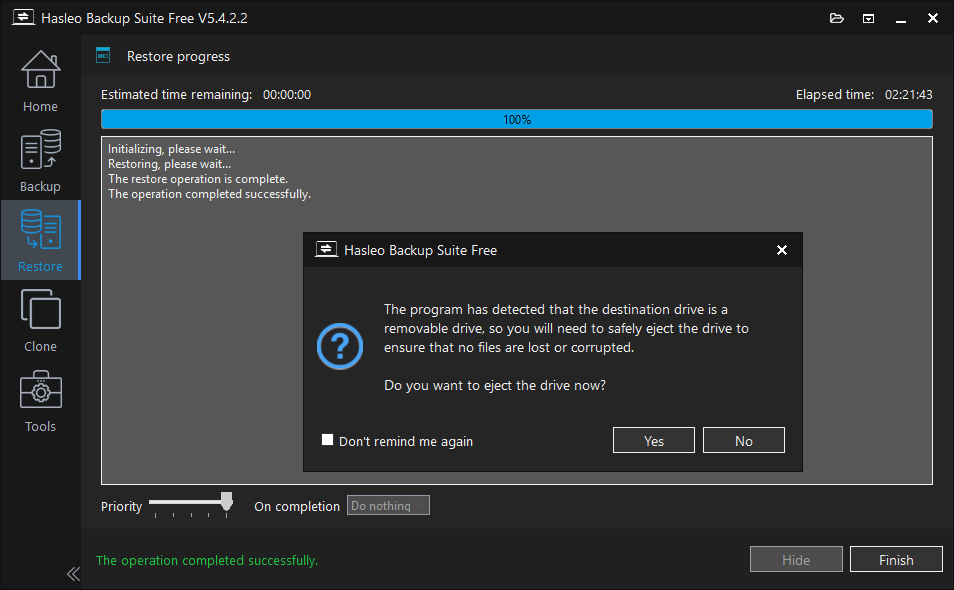Open the Backup section in sidebar
954x590 pixels.
40,161
